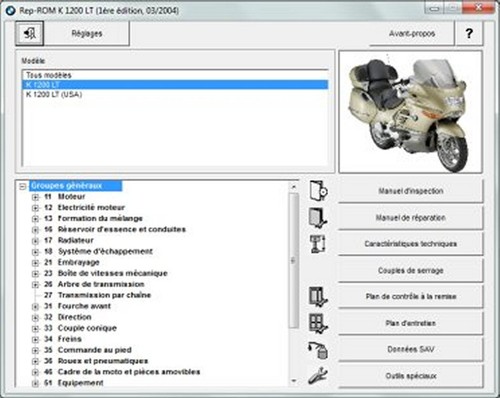This screenshot has width=500, height=398.
Task: Select K 1200 LT model entry
Action: pyautogui.click(x=175, y=85)
